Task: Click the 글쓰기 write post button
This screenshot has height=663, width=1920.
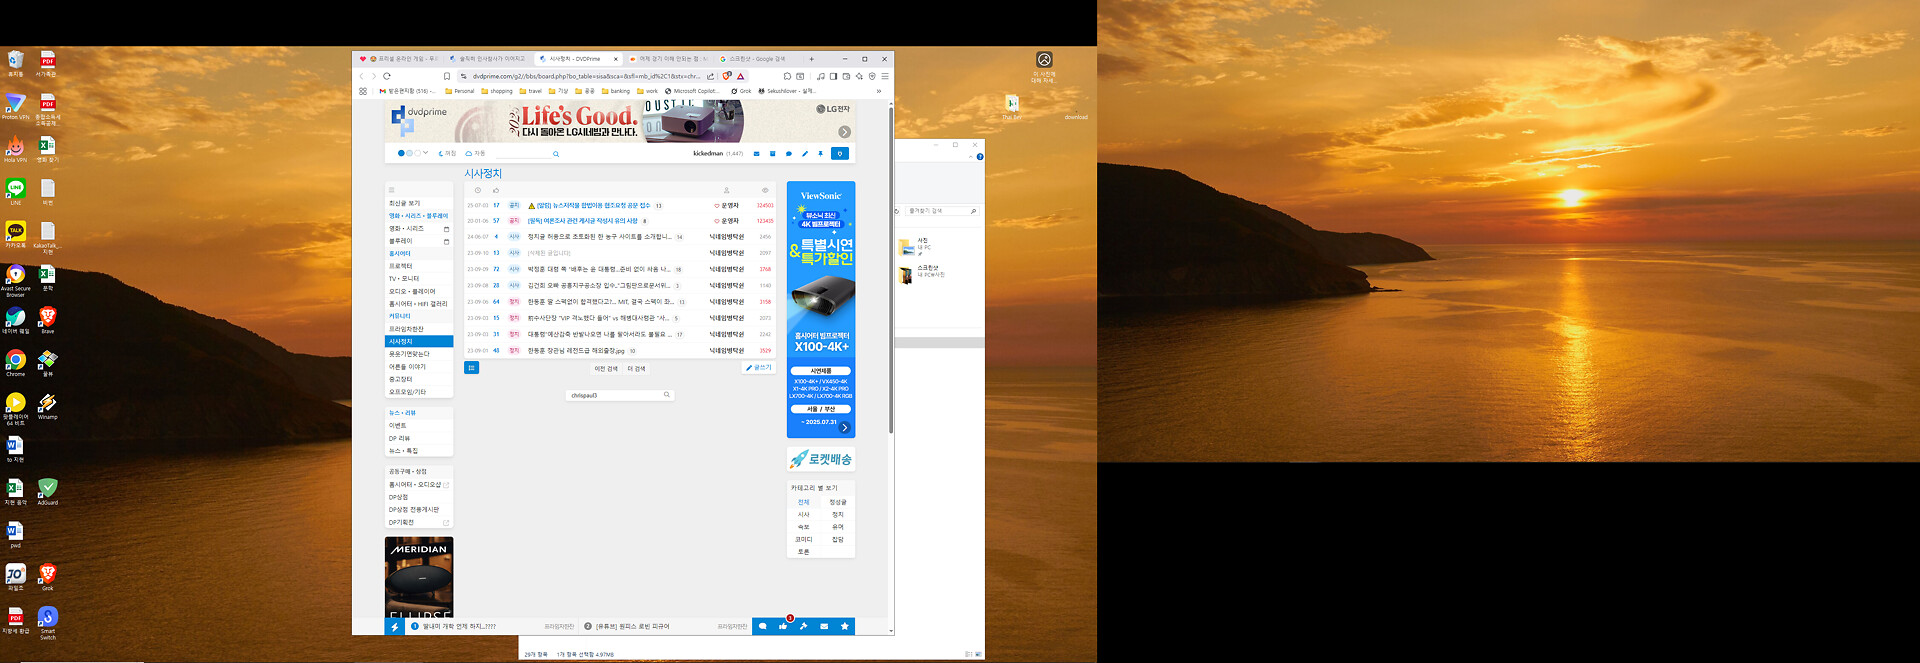Action: coord(759,368)
